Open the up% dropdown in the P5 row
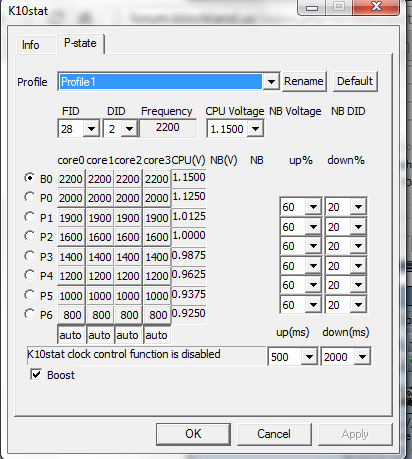The height and width of the screenshot is (459, 412). click(x=313, y=304)
